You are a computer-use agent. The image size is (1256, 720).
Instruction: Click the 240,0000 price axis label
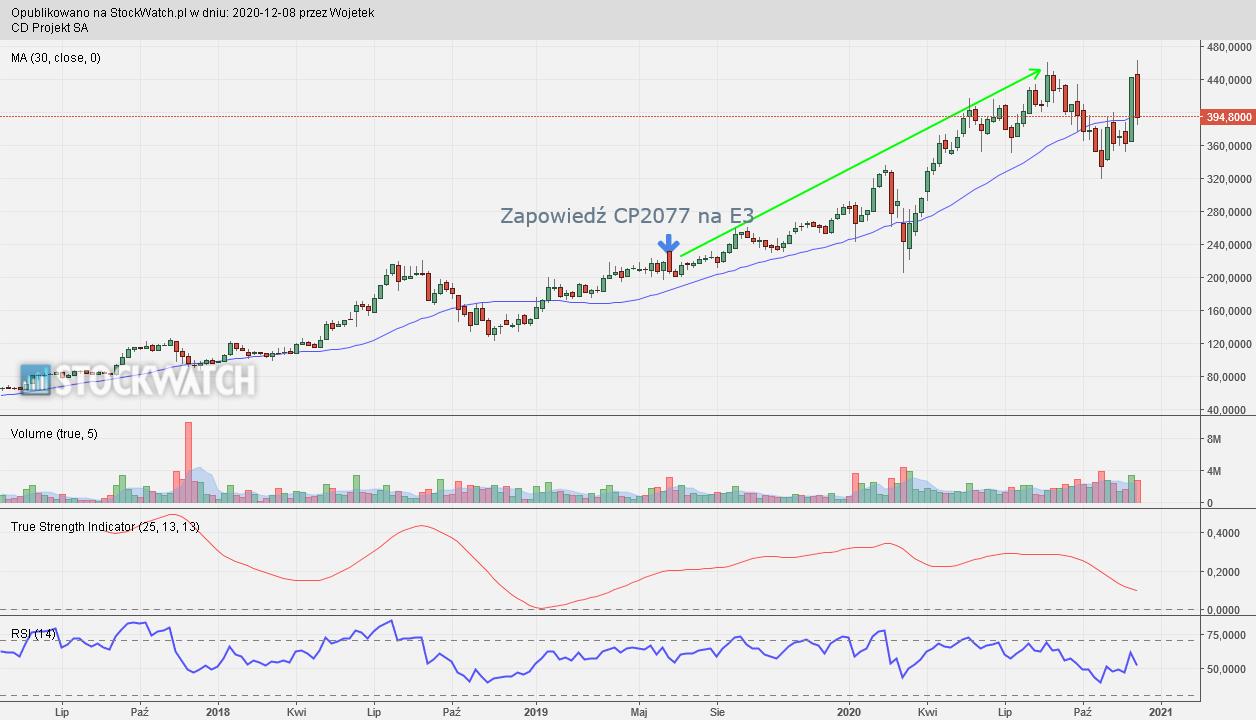pos(1229,245)
